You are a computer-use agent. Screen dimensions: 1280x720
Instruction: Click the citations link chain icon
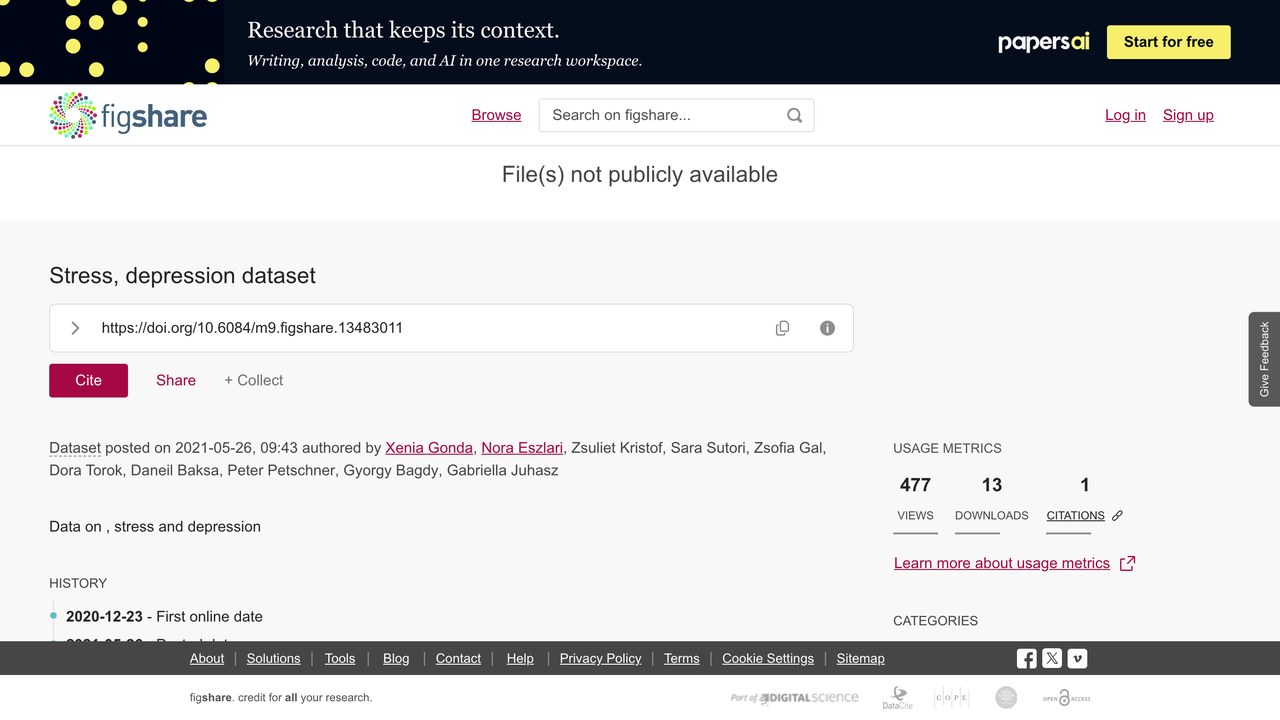tap(1117, 516)
